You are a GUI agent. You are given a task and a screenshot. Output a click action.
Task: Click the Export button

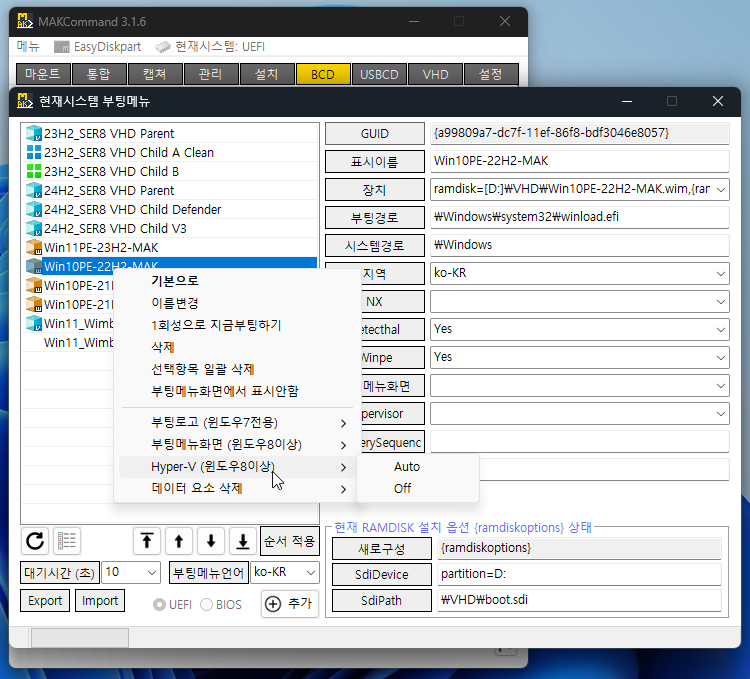pyautogui.click(x=45, y=601)
